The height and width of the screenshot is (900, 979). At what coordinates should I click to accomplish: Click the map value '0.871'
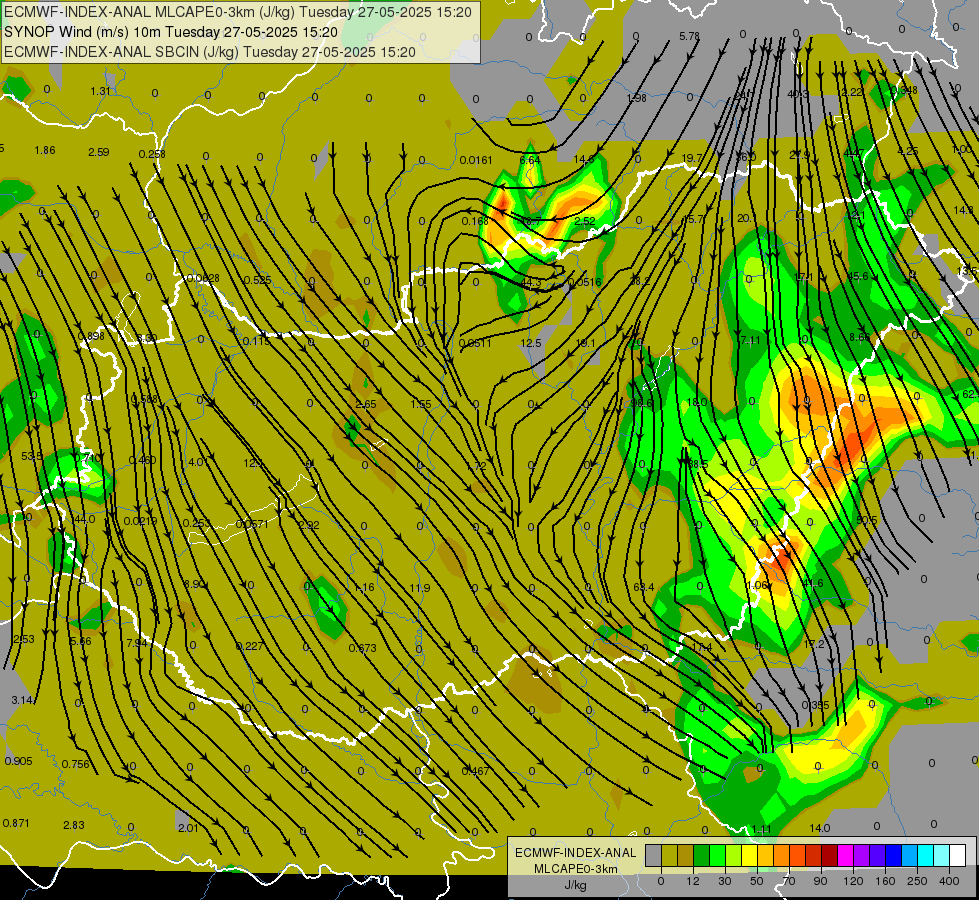point(16,823)
